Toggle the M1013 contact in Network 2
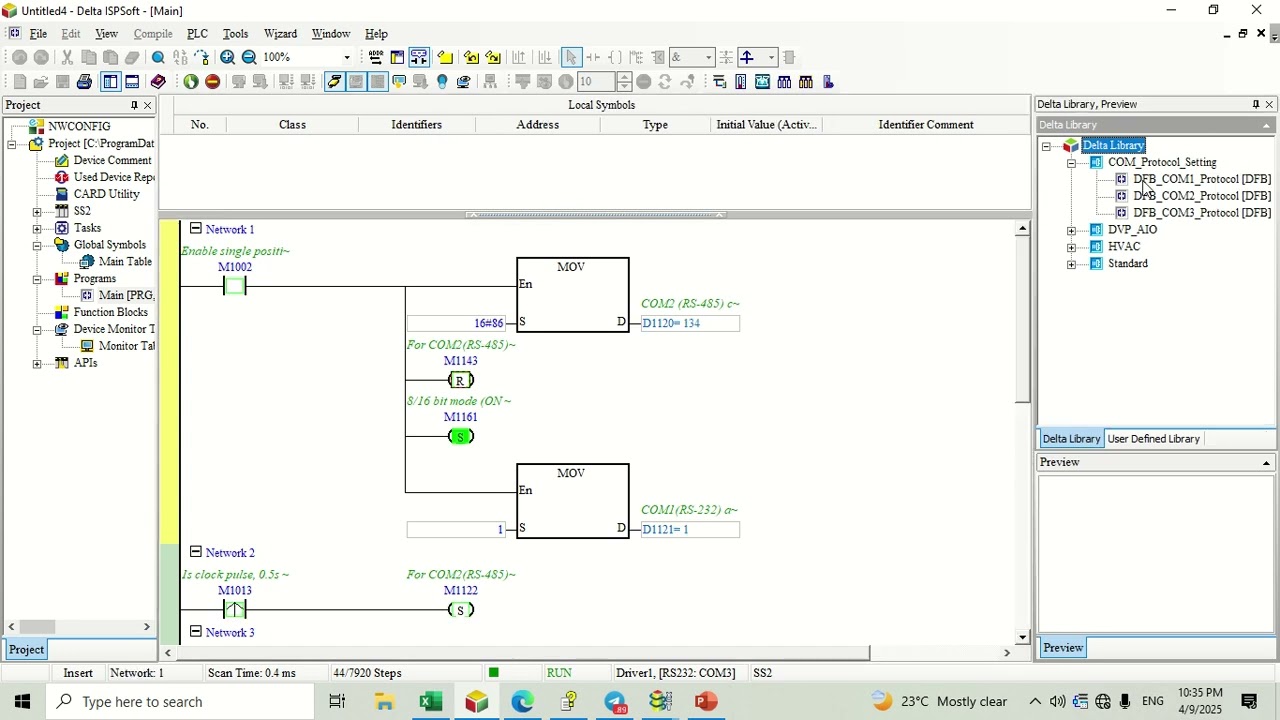The width and height of the screenshot is (1280, 720). [x=234, y=609]
